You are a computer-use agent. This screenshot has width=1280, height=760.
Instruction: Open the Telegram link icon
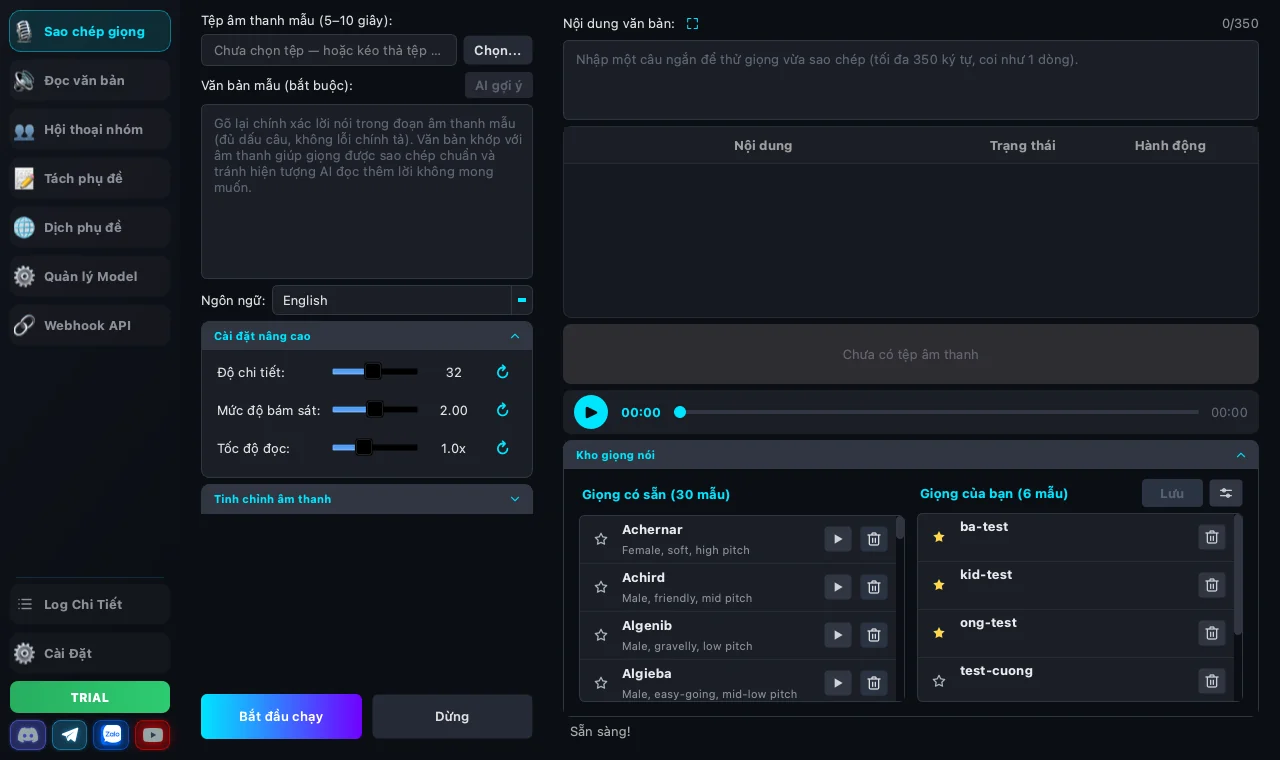(70, 735)
